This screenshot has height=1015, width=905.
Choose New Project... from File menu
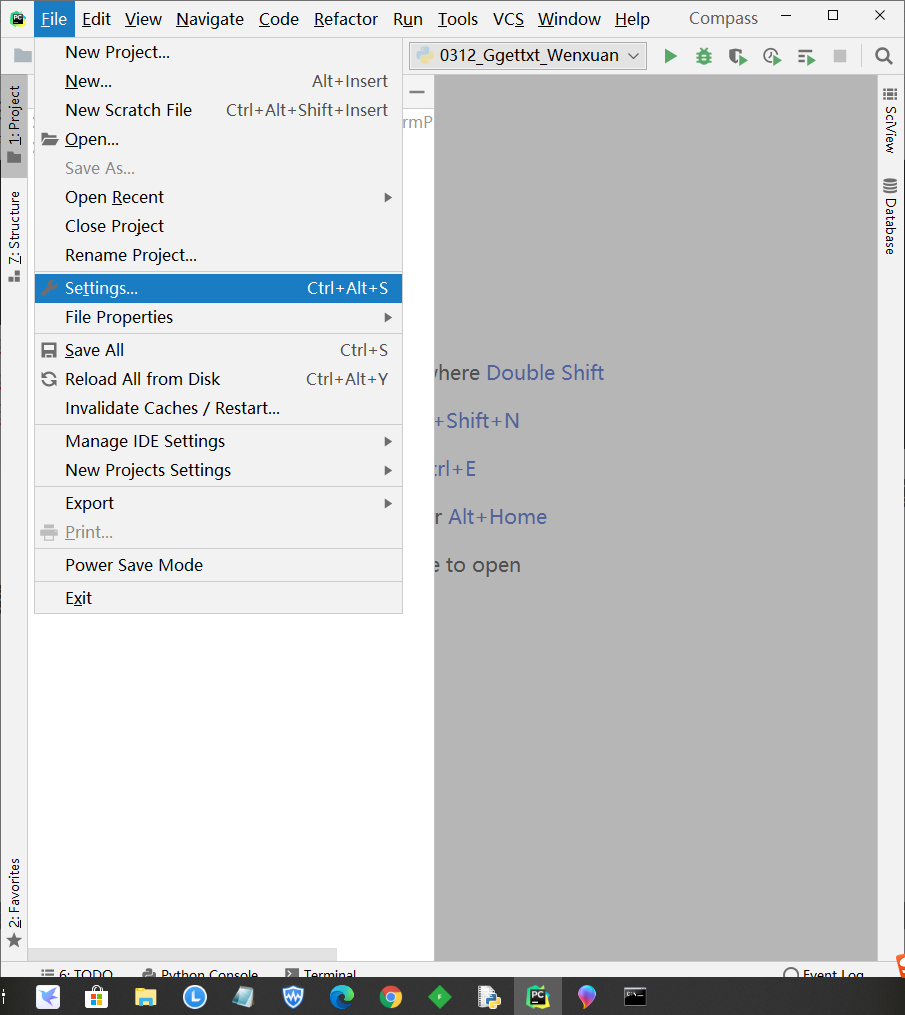(218, 52)
